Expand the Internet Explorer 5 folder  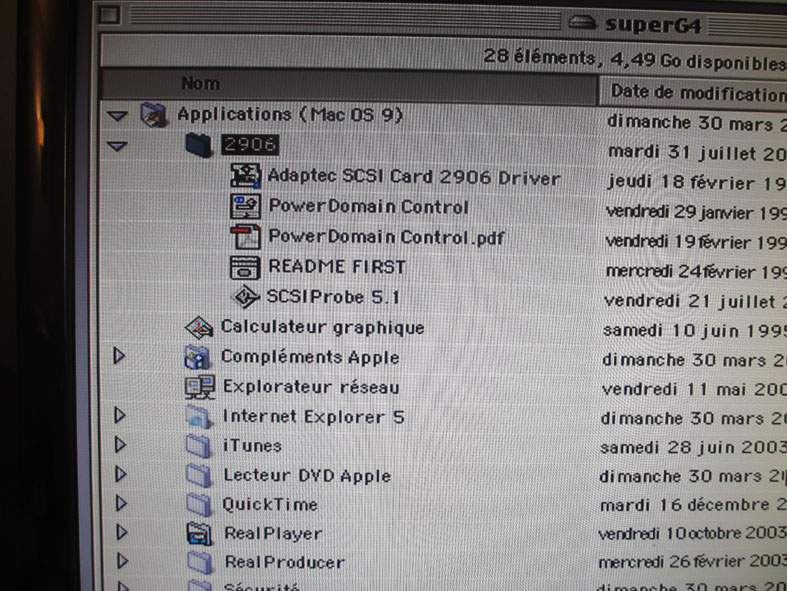119,416
